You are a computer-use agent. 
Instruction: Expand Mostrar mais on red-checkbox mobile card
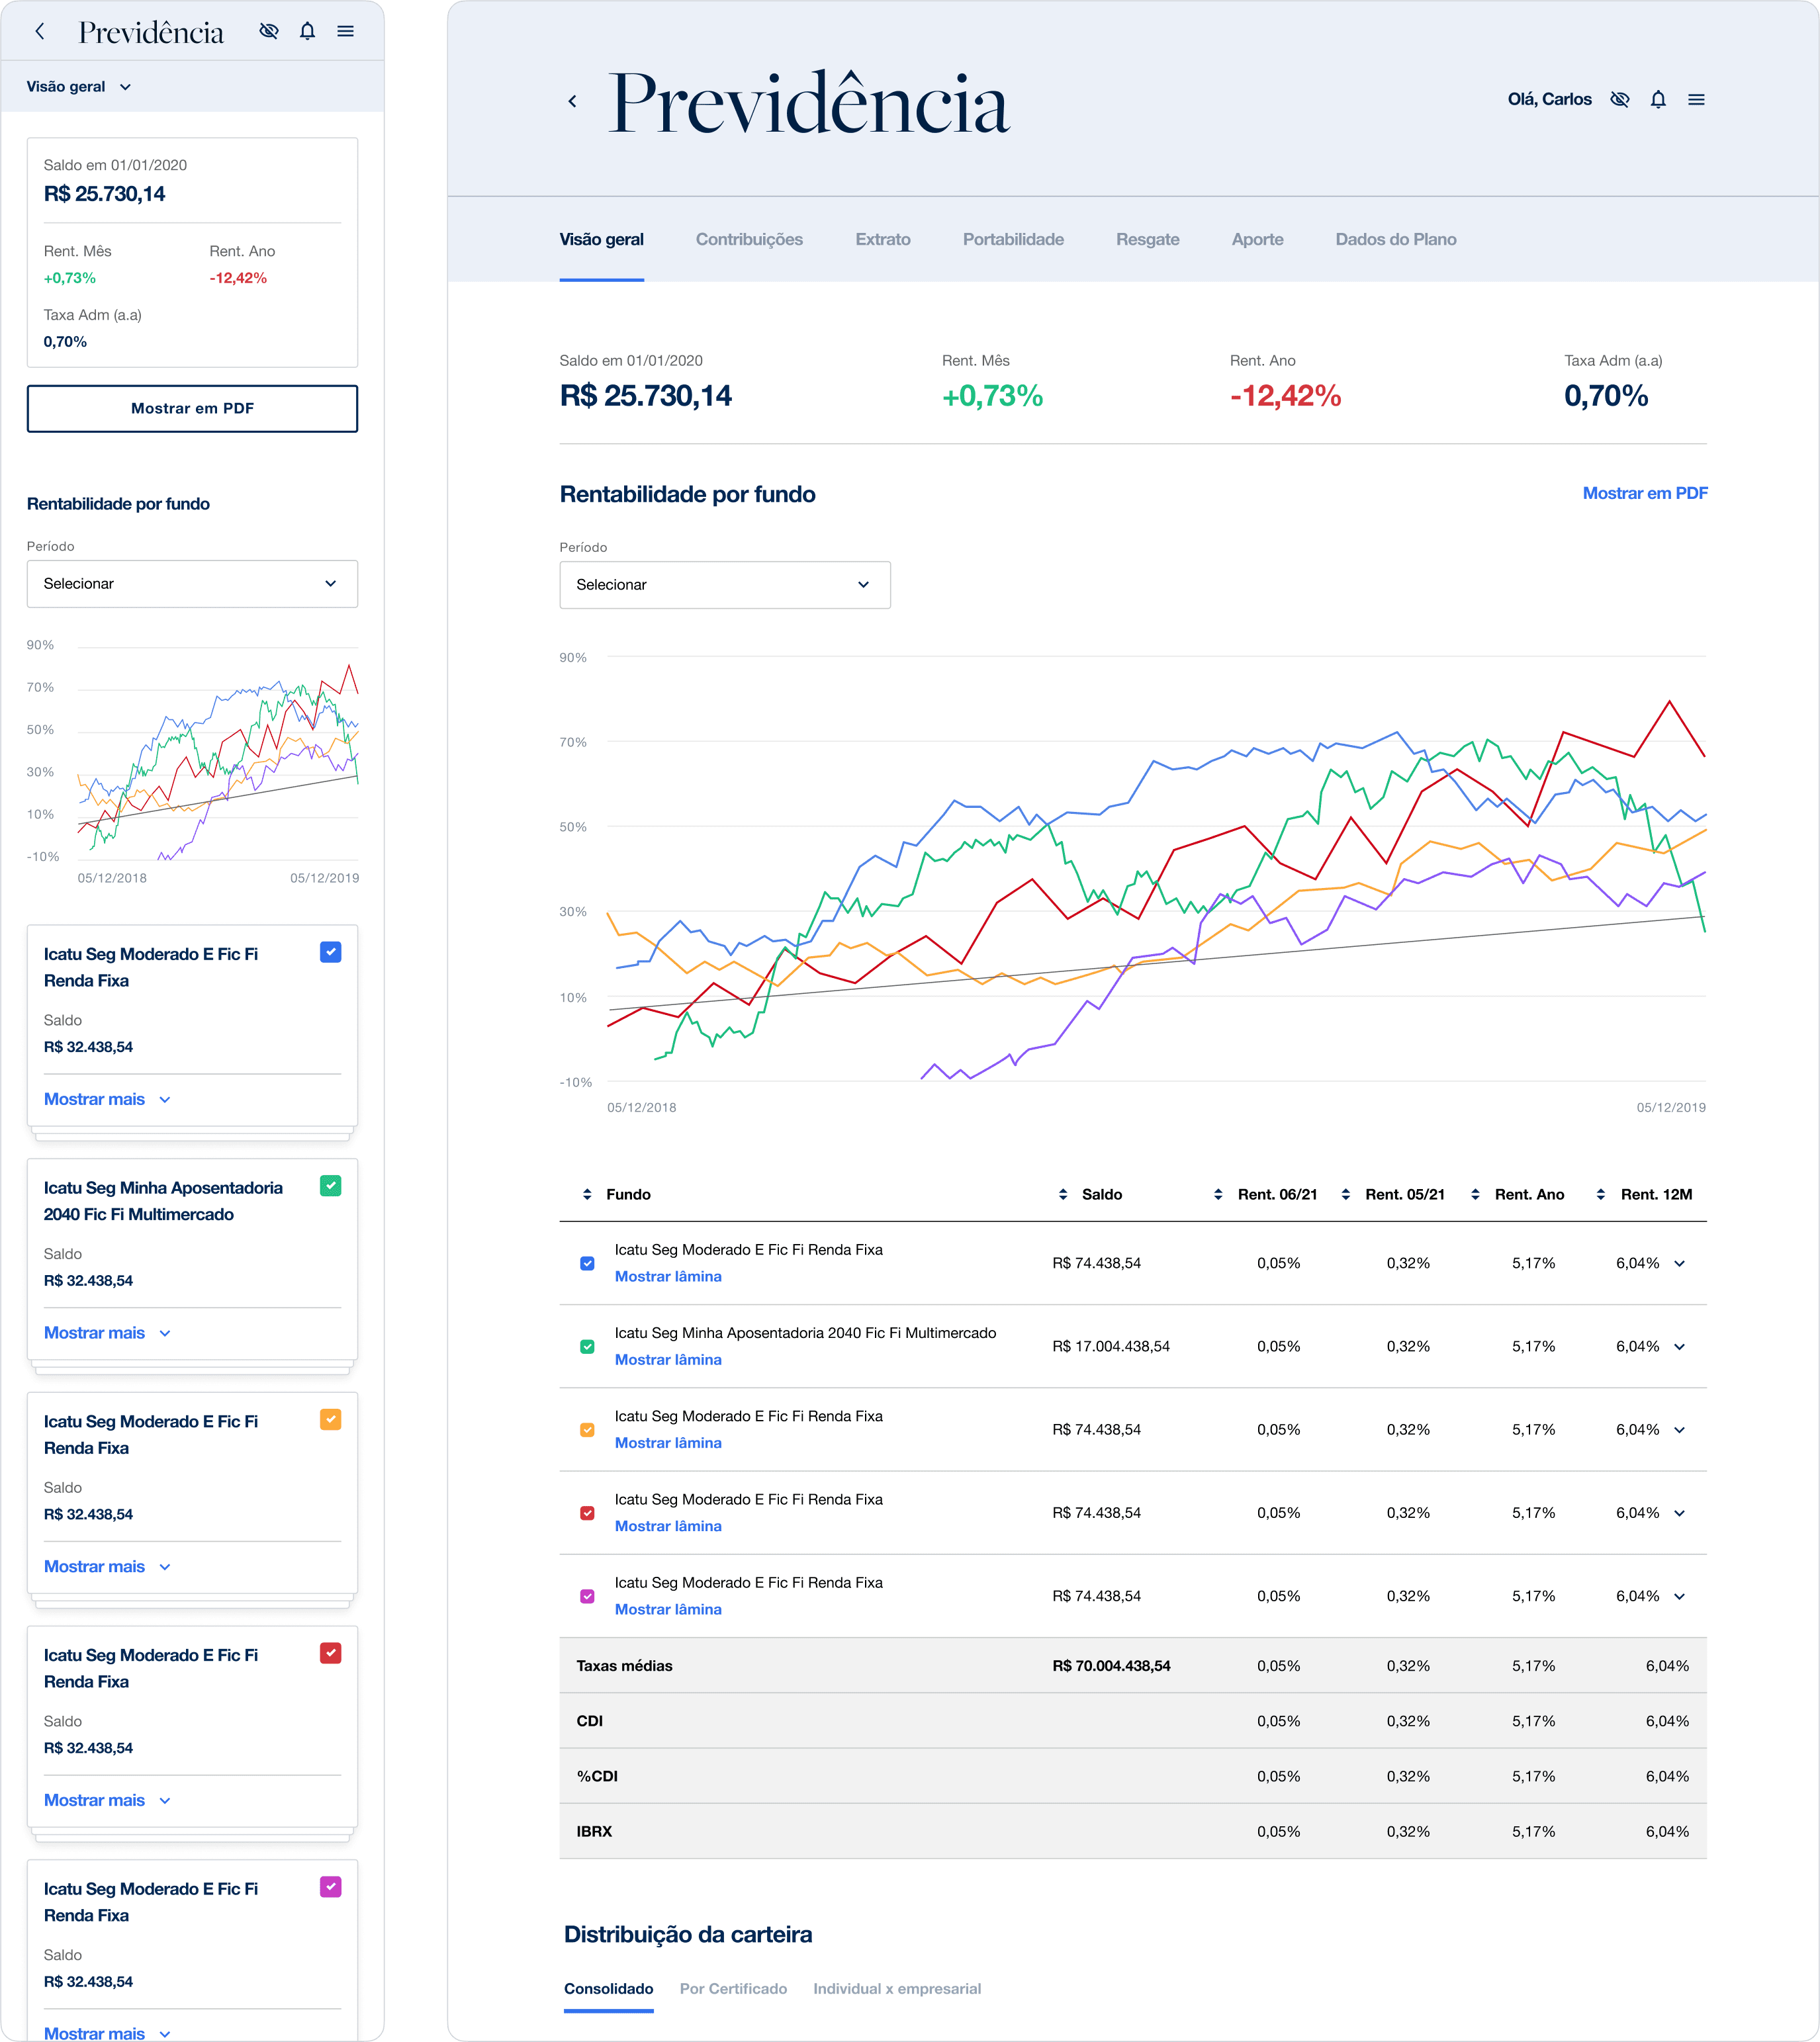coord(107,1800)
